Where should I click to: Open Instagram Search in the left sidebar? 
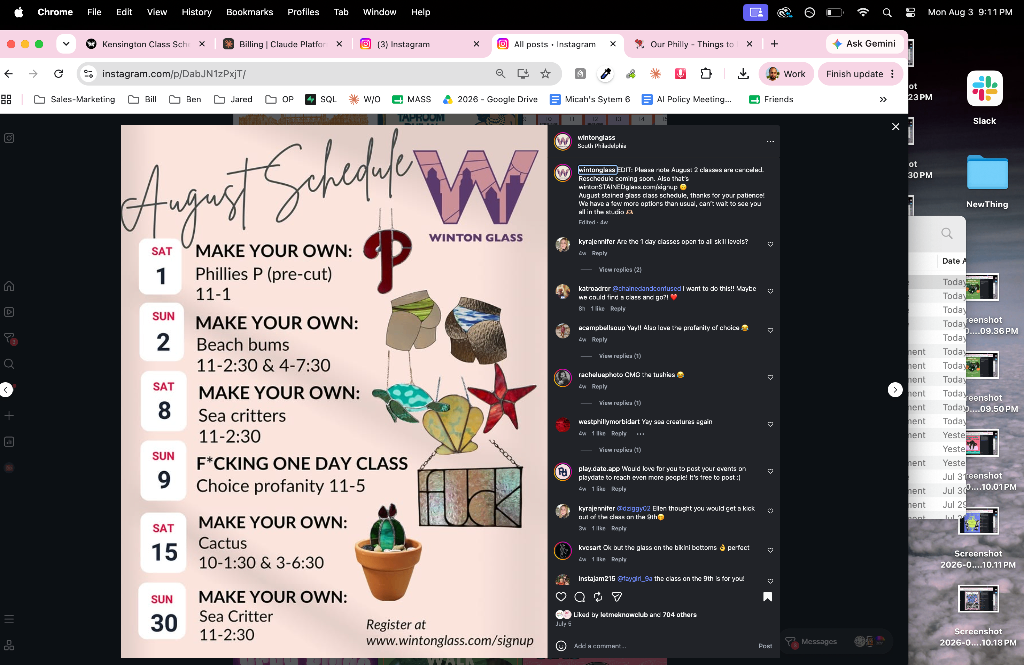[9, 364]
